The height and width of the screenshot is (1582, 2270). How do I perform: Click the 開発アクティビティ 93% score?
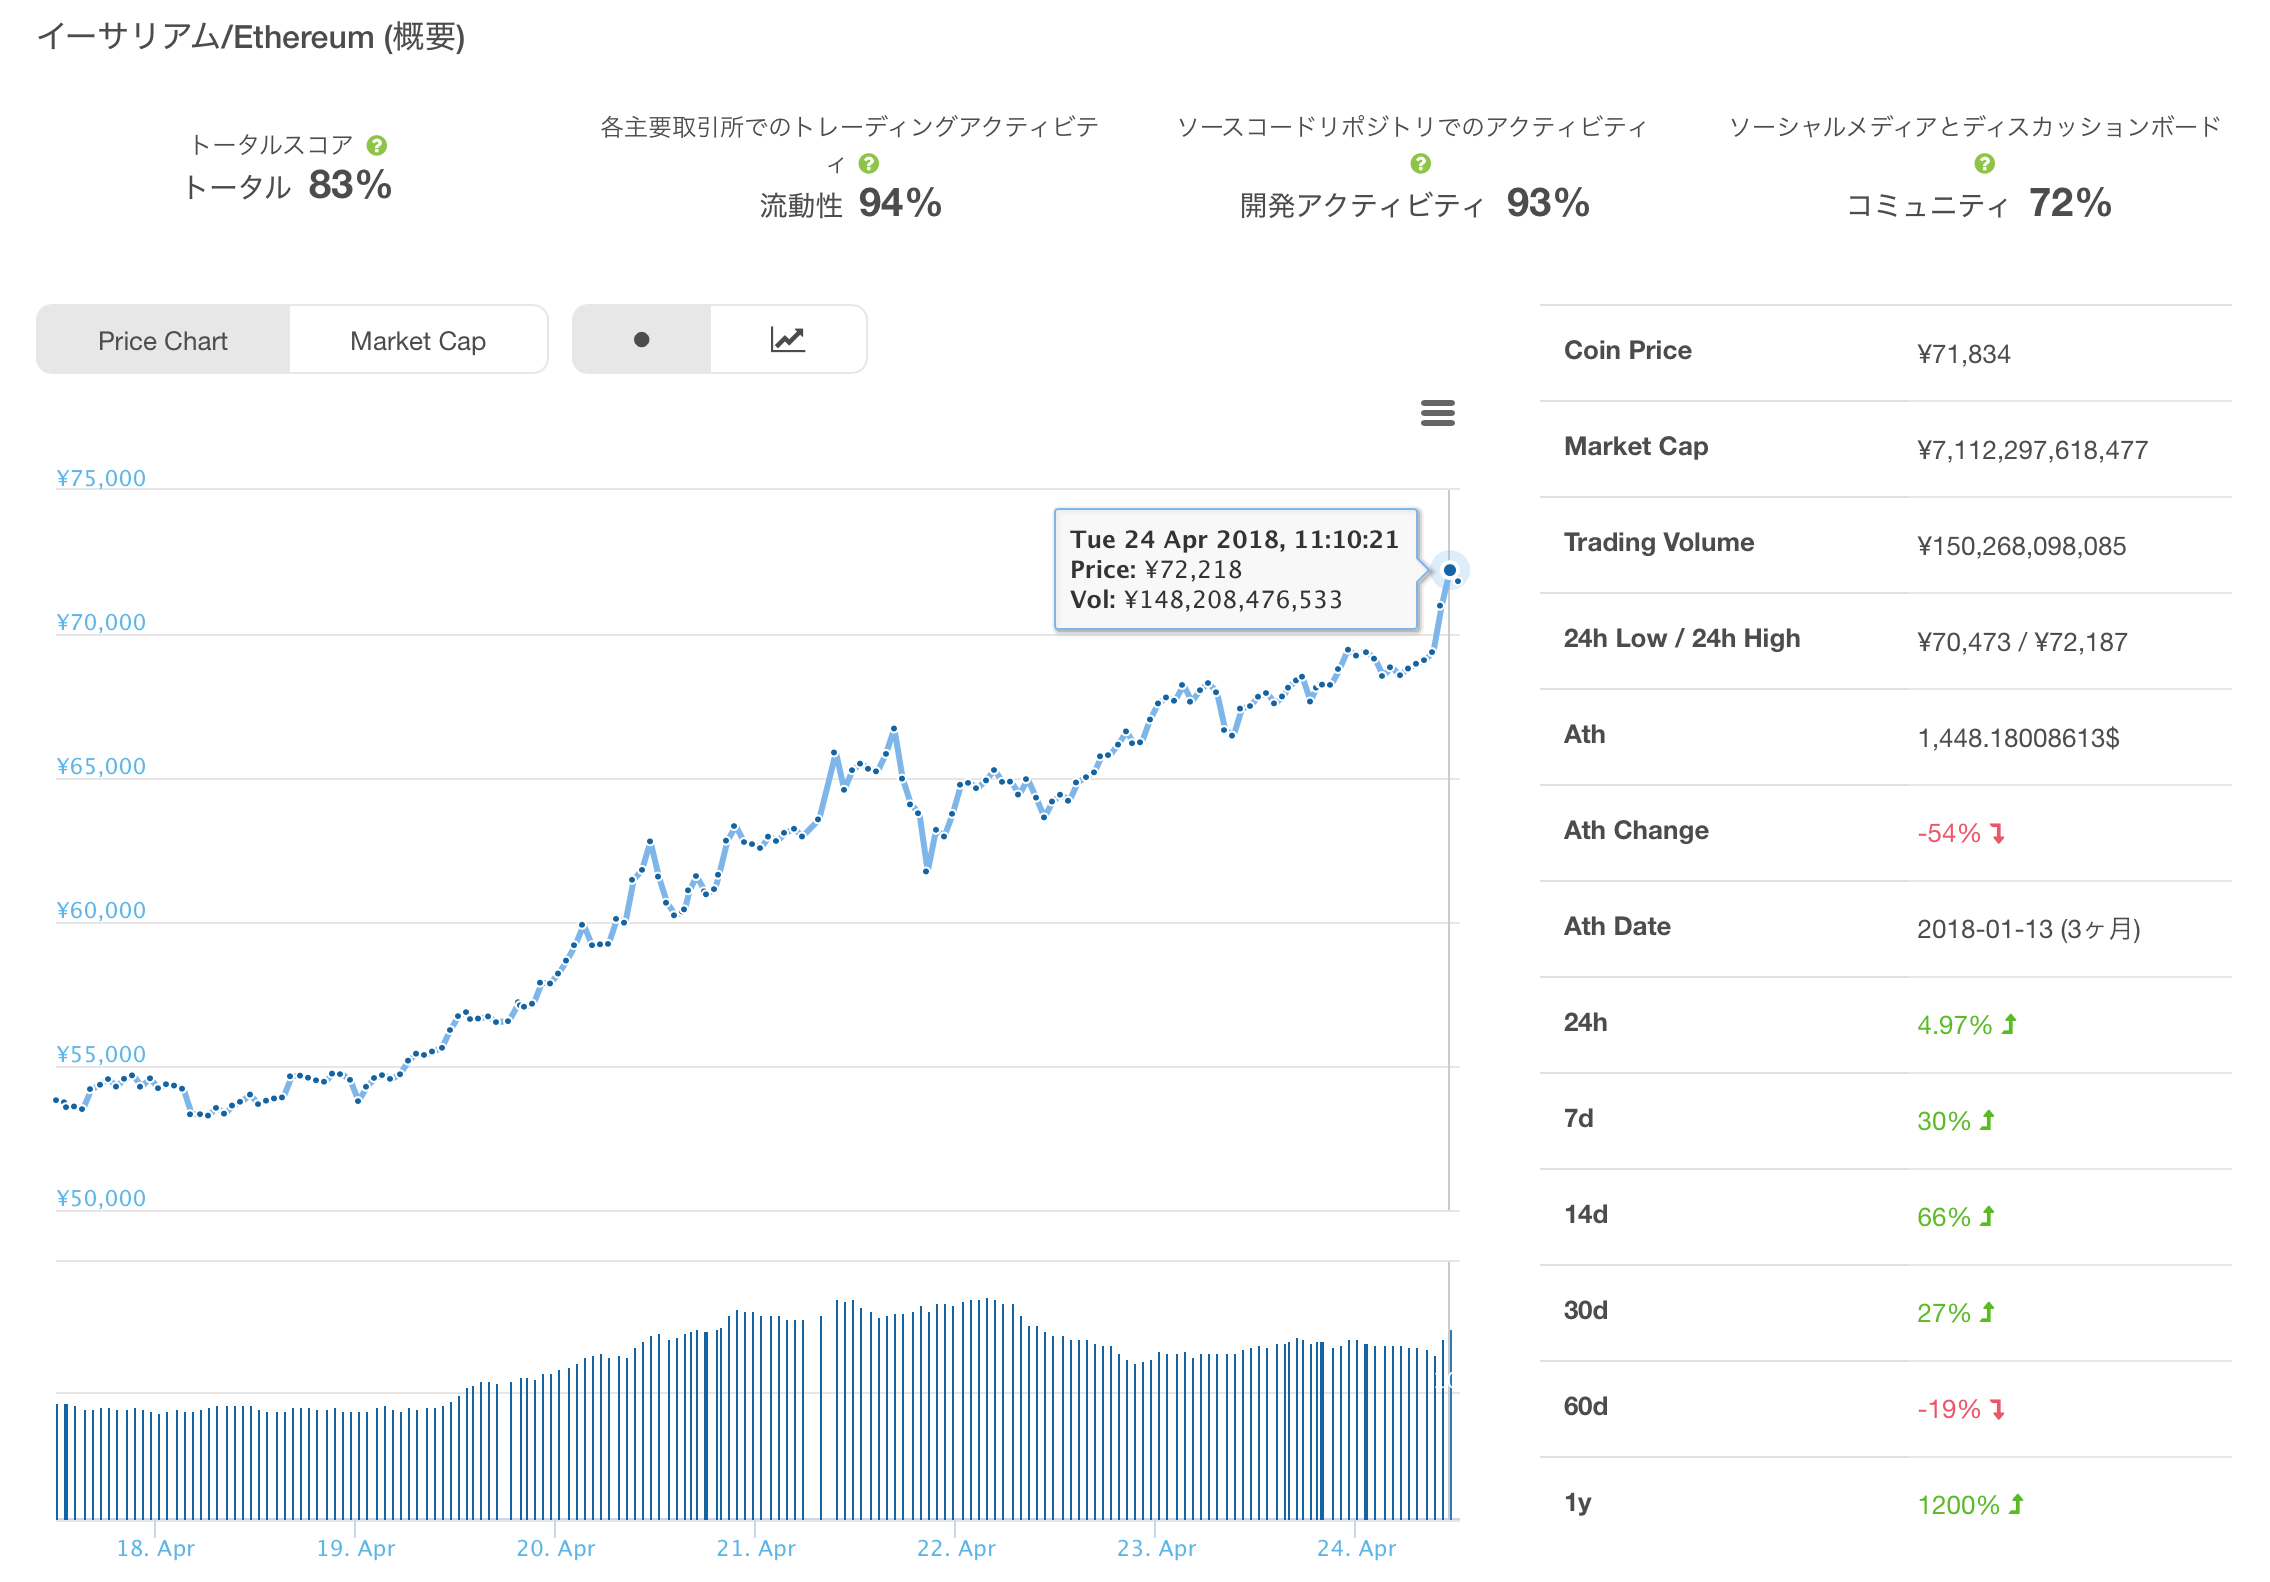pyautogui.click(x=1415, y=203)
